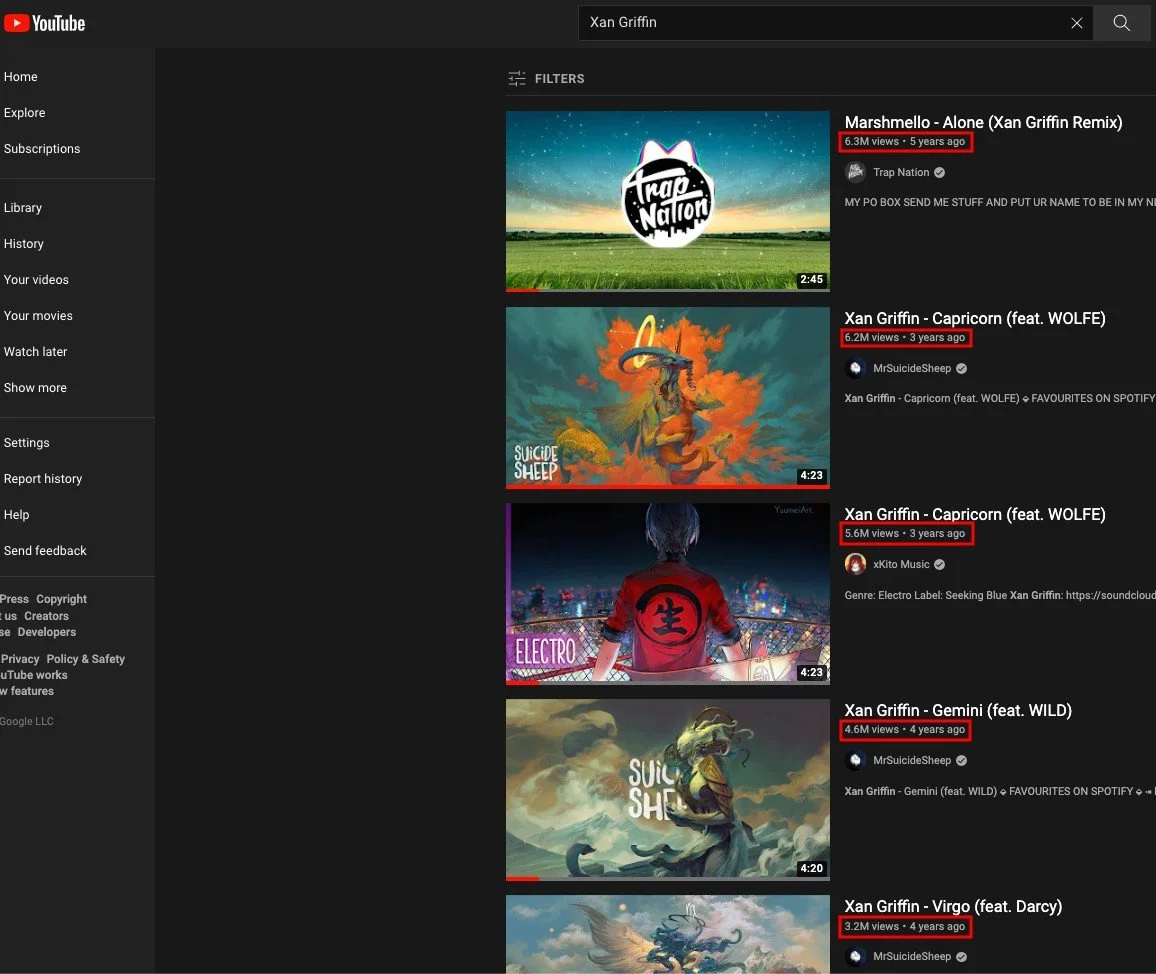Click the Trap Nation channel avatar
This screenshot has width=1156, height=974.
pyautogui.click(x=855, y=173)
